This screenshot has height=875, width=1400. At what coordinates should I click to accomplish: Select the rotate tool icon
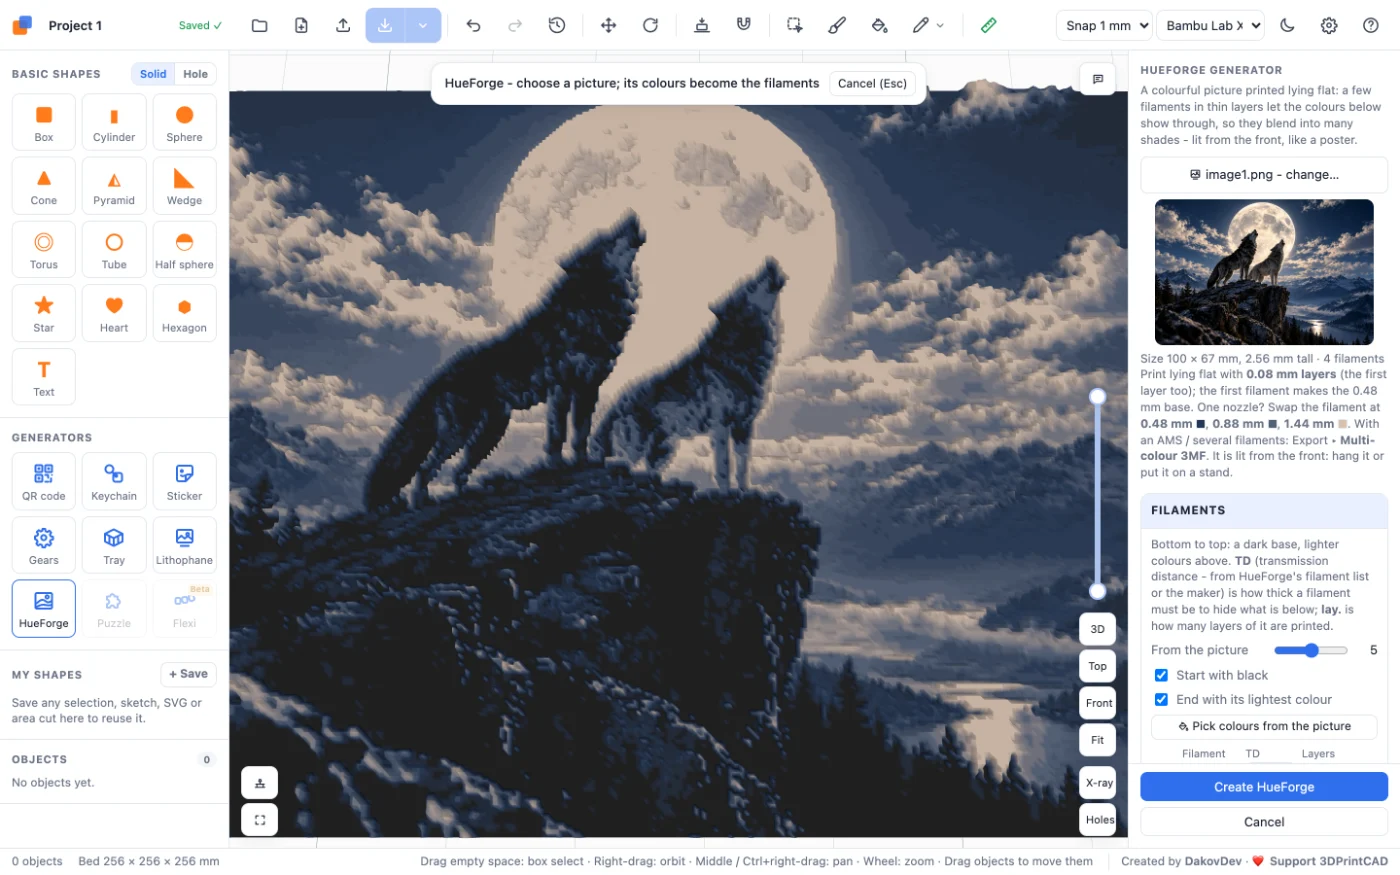[650, 25]
